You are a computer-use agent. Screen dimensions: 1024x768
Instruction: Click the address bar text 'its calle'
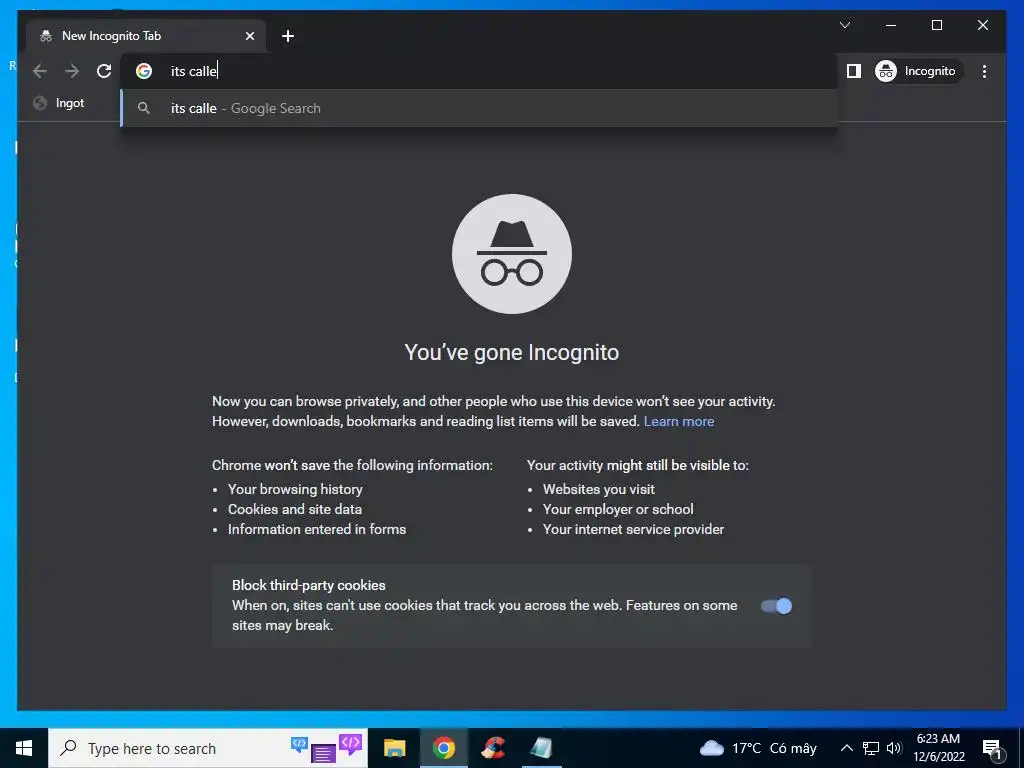coord(193,71)
